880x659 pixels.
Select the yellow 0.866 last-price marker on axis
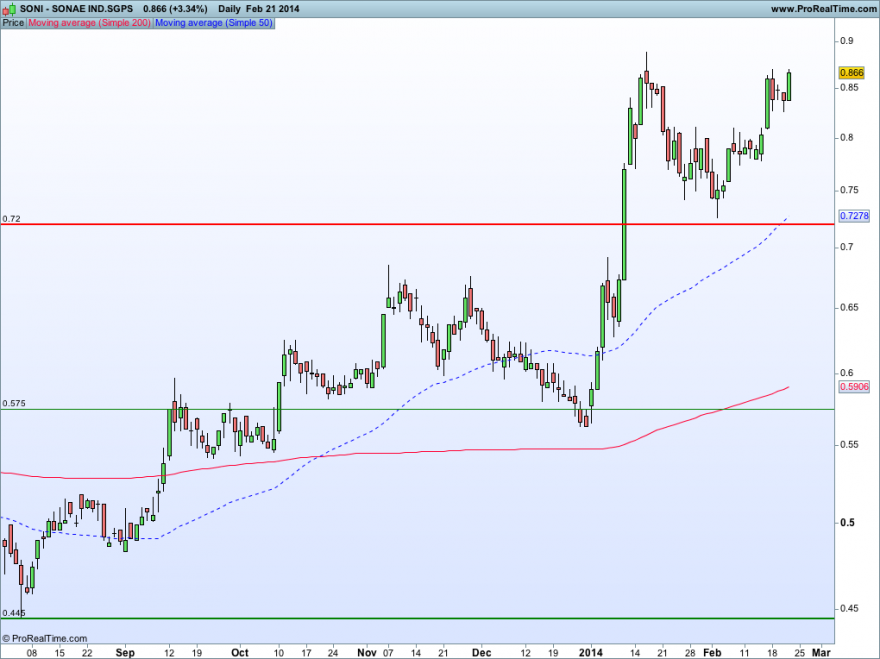(850, 73)
